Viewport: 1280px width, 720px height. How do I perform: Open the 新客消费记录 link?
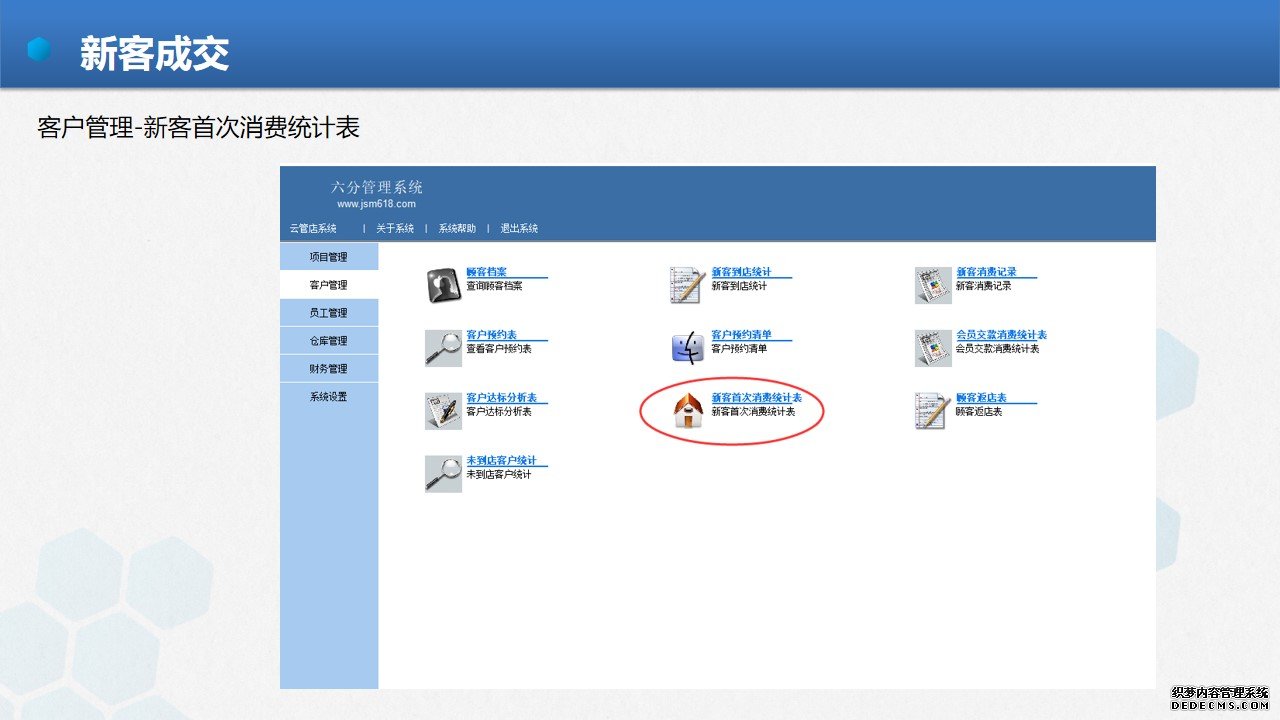coord(986,272)
